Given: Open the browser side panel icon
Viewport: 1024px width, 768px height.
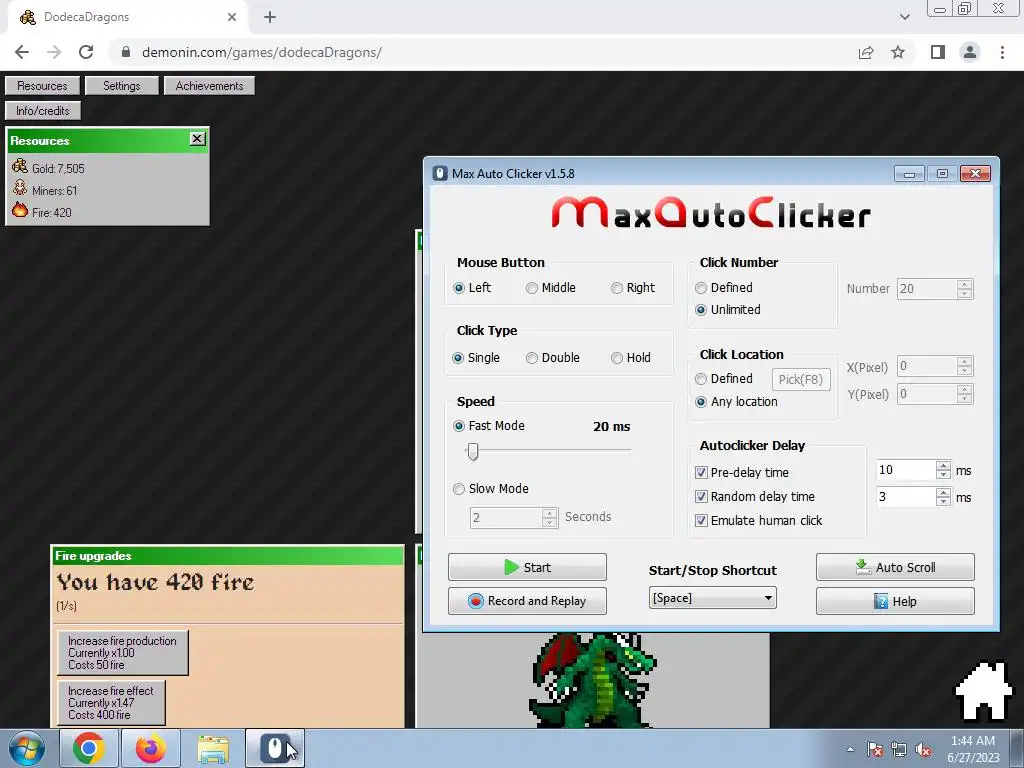Looking at the screenshot, I should [x=937, y=52].
